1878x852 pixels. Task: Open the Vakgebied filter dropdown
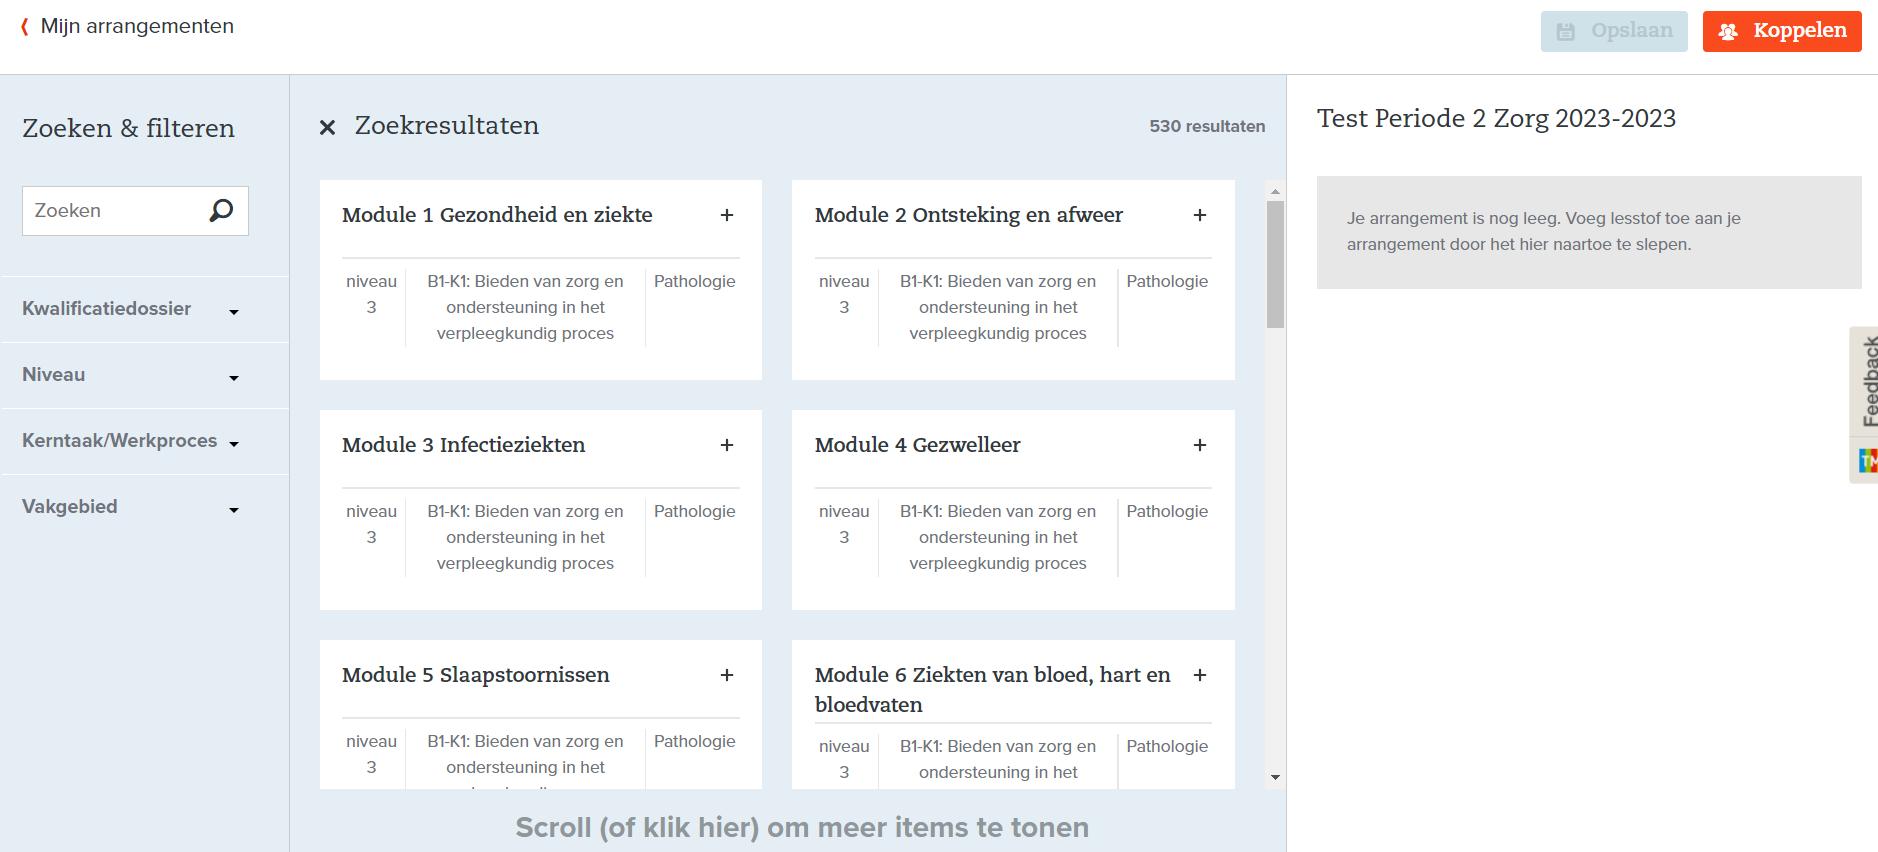click(130, 507)
